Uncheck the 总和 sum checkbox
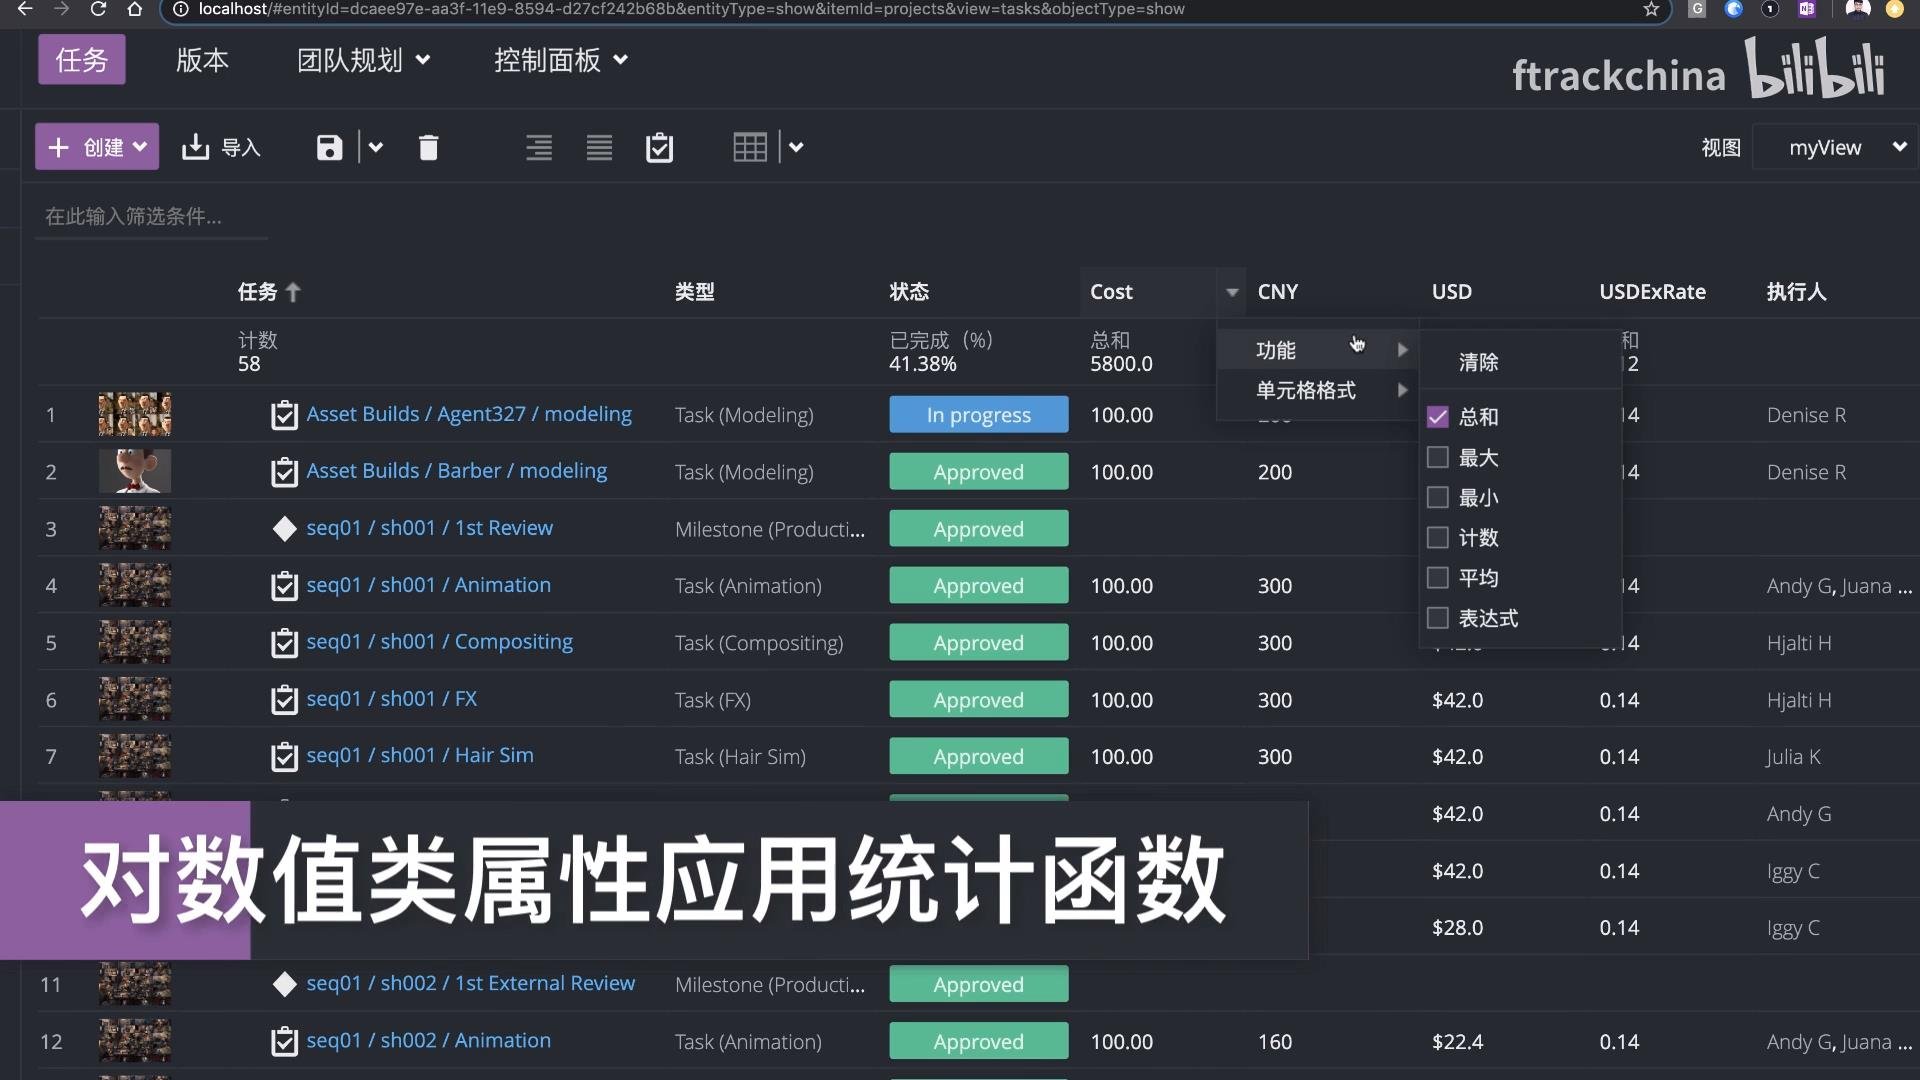This screenshot has width=1920, height=1080. point(1437,417)
